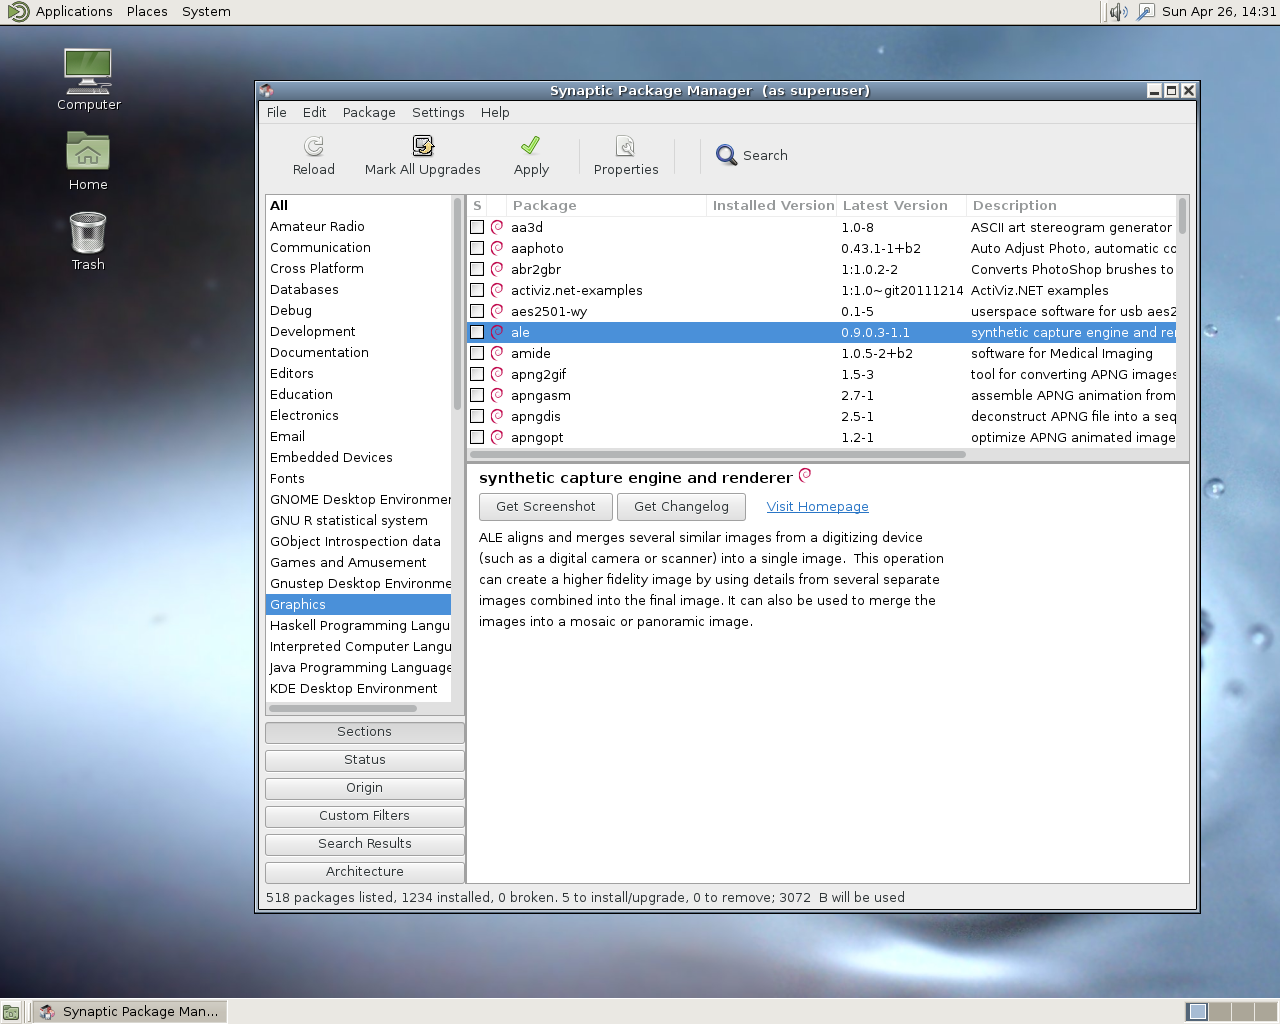Screen dimensions: 1280x1024
Task: Show Custom Filters view
Action: pyautogui.click(x=365, y=816)
